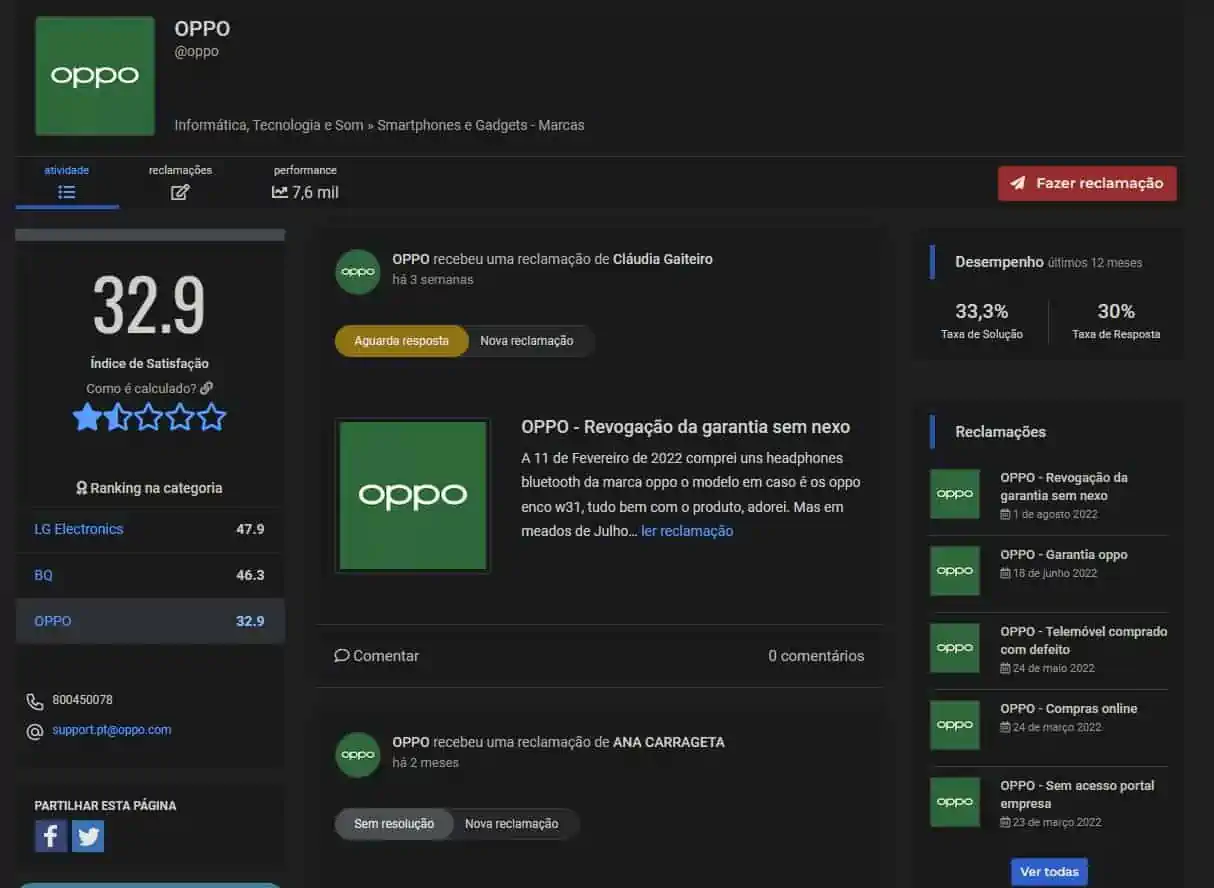Open 'OPPO - Compras online' complaint

coord(1068,708)
